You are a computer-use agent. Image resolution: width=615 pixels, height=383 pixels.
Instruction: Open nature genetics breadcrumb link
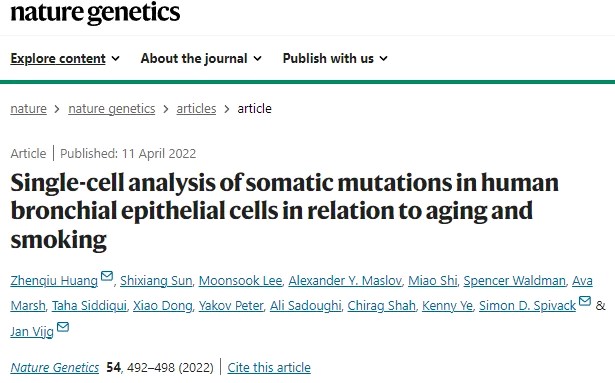click(x=112, y=109)
